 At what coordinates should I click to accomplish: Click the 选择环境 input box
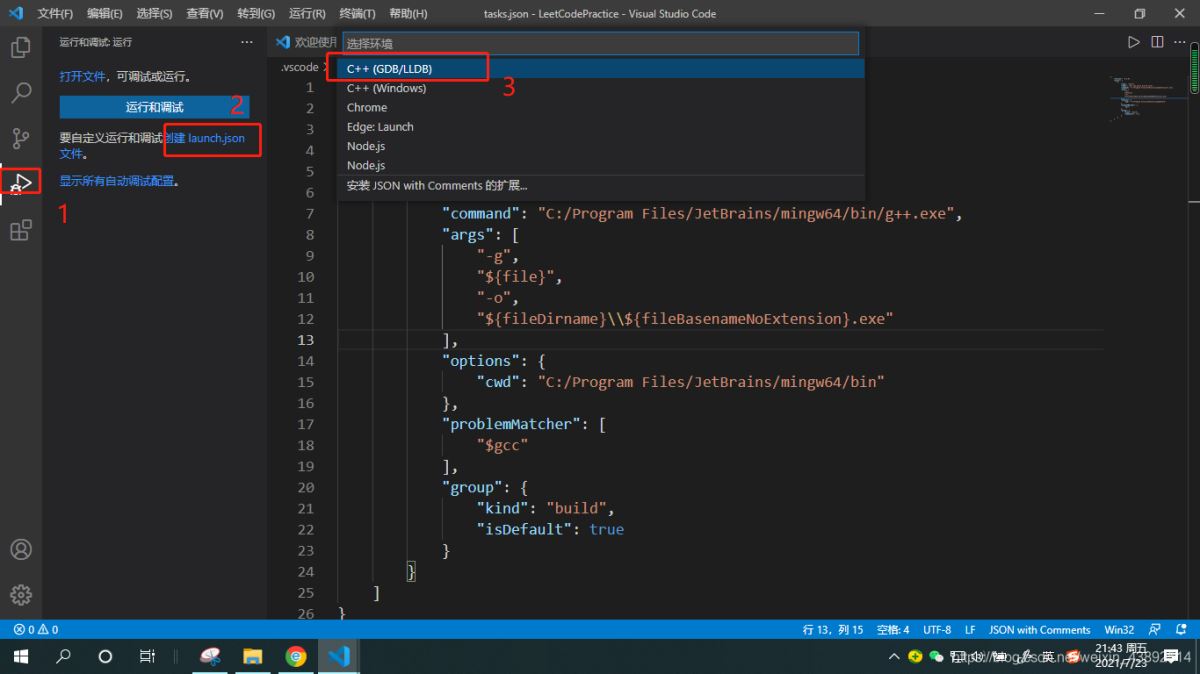click(600, 44)
